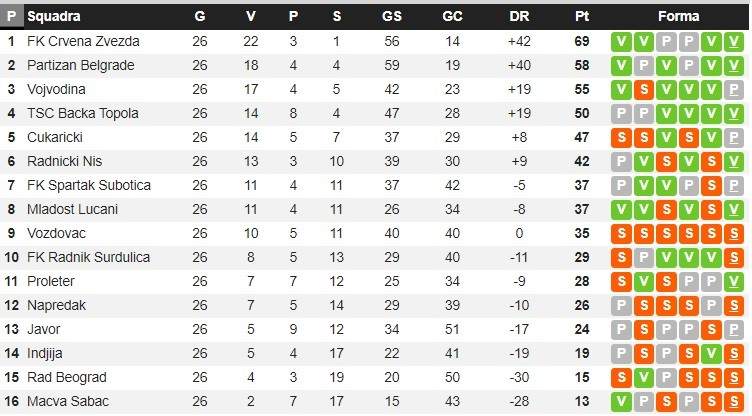Click the Squadra column header
The image size is (752, 416).
(54, 16)
